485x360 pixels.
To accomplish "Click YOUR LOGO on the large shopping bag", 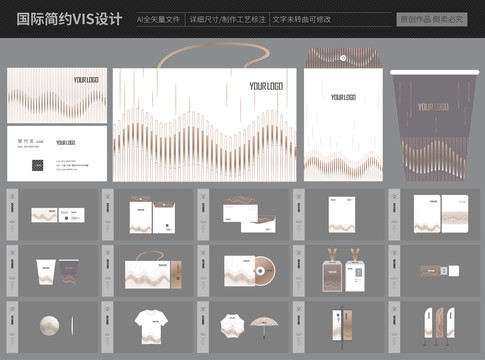I will pos(266,86).
